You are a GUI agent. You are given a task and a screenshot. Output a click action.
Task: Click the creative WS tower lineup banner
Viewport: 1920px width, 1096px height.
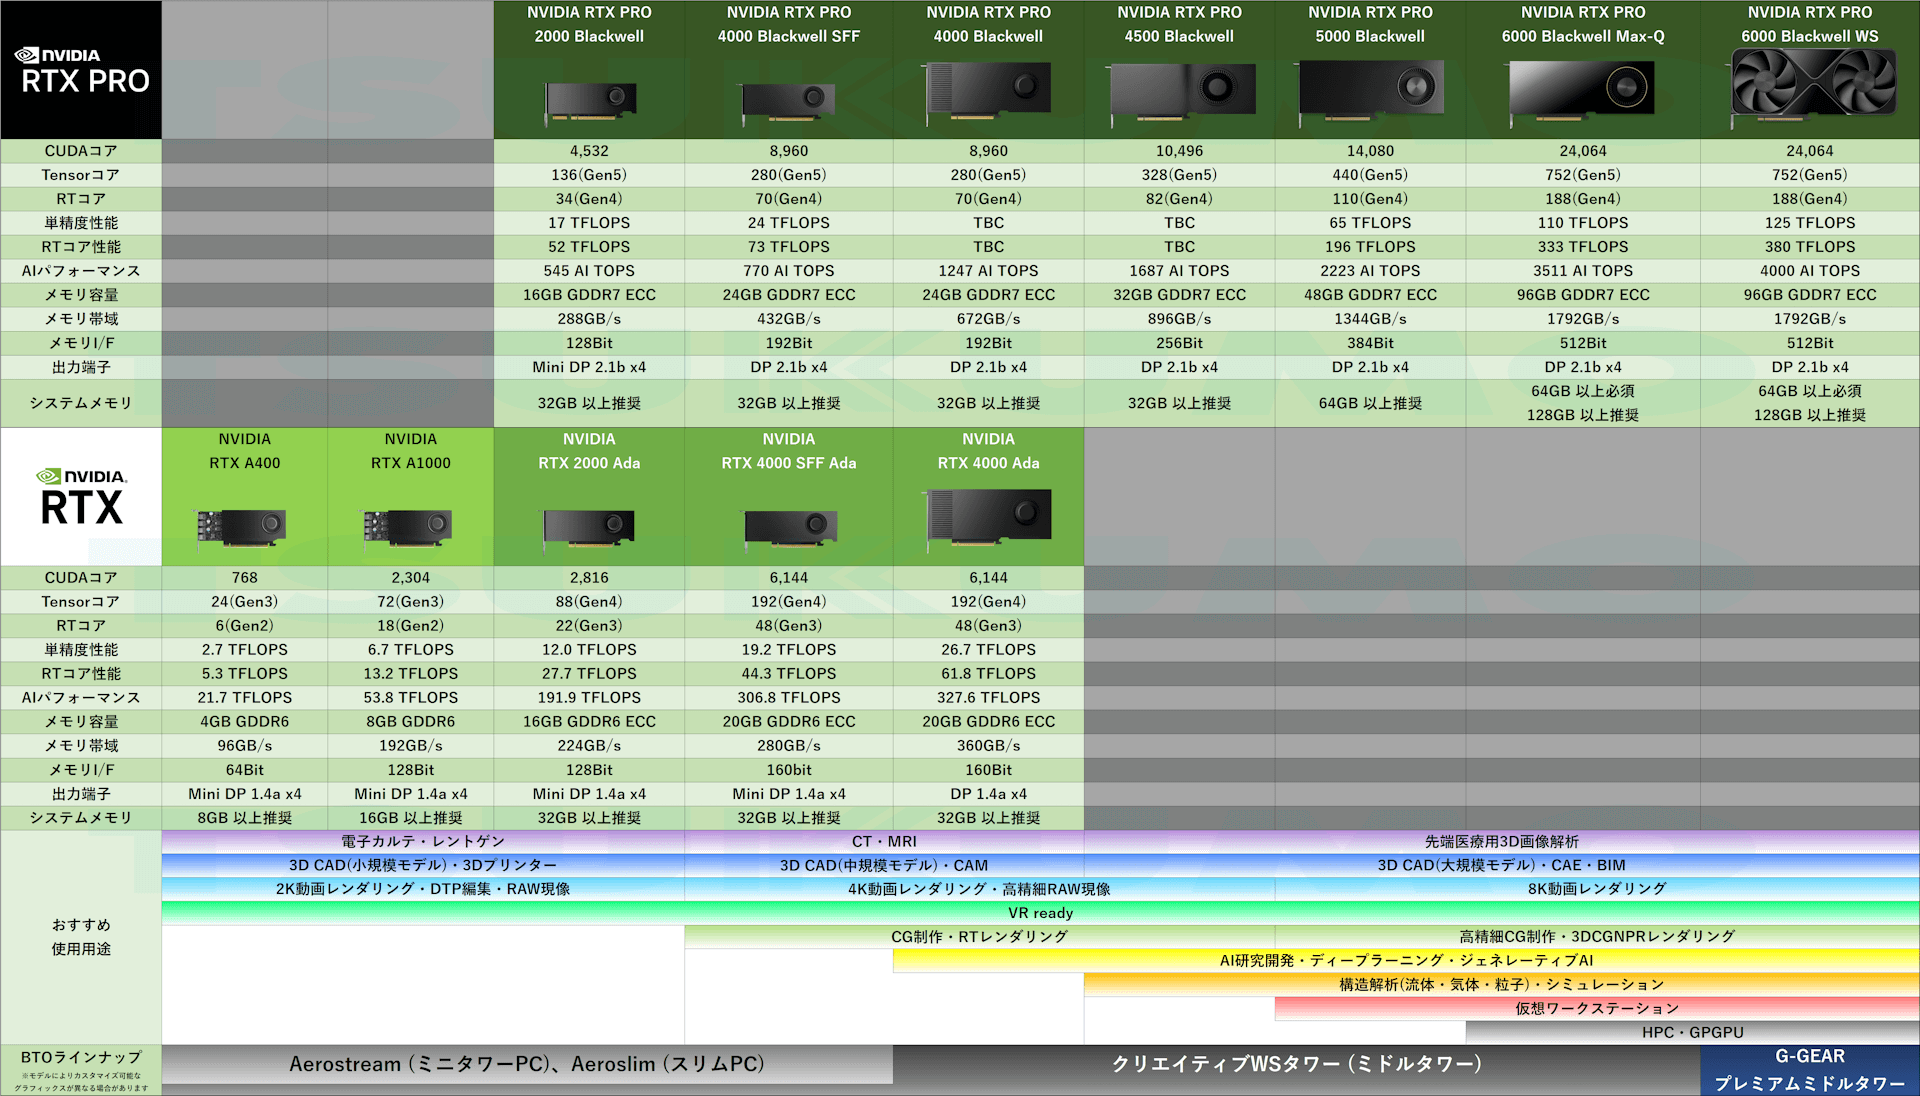pyautogui.click(x=1296, y=1064)
